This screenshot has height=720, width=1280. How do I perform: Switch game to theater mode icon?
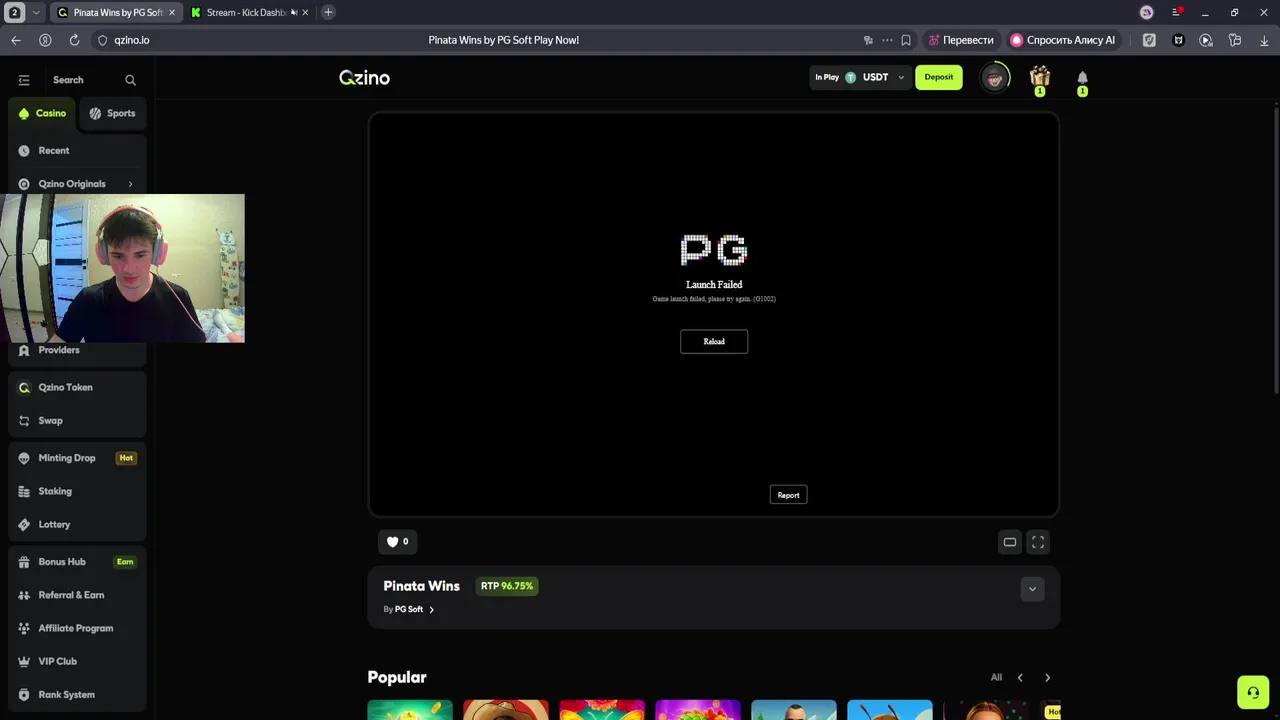tap(1010, 542)
